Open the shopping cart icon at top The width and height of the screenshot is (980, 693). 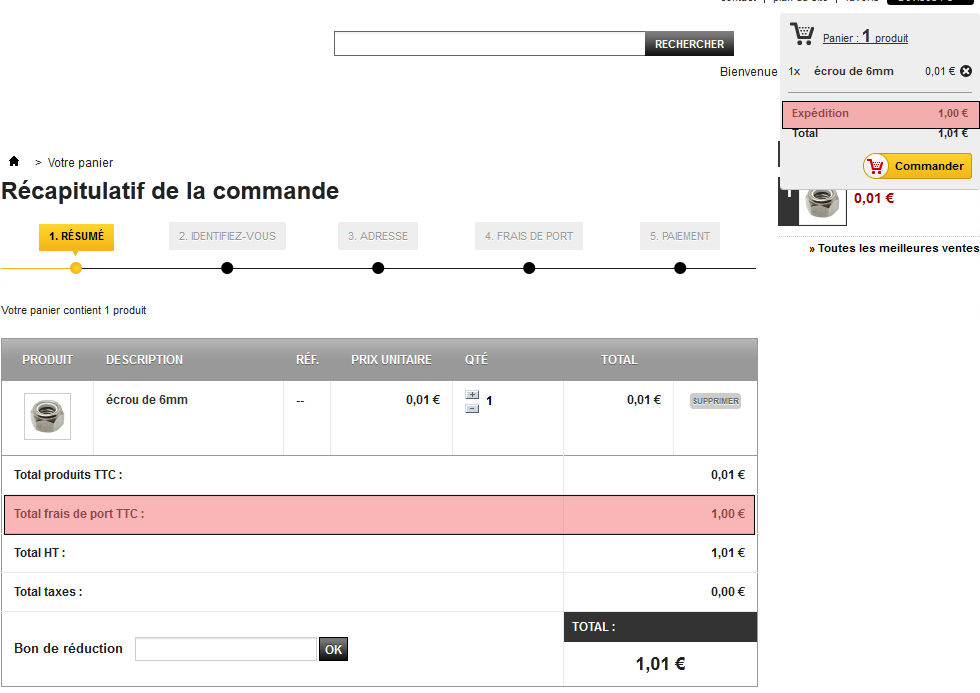[802, 34]
